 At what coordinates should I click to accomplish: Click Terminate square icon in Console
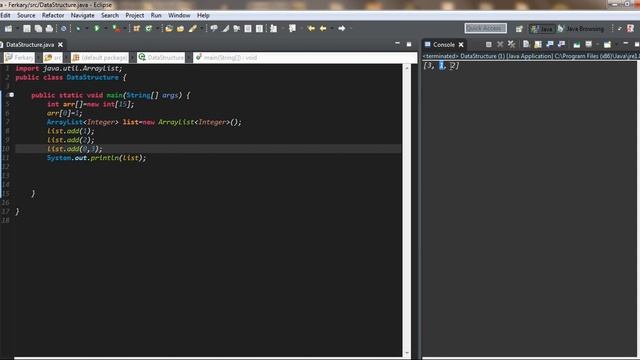(x=489, y=44)
